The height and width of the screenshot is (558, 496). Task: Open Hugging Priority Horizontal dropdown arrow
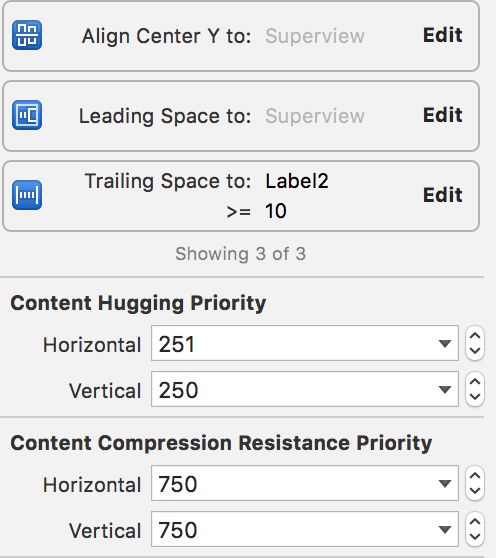pyautogui.click(x=445, y=343)
